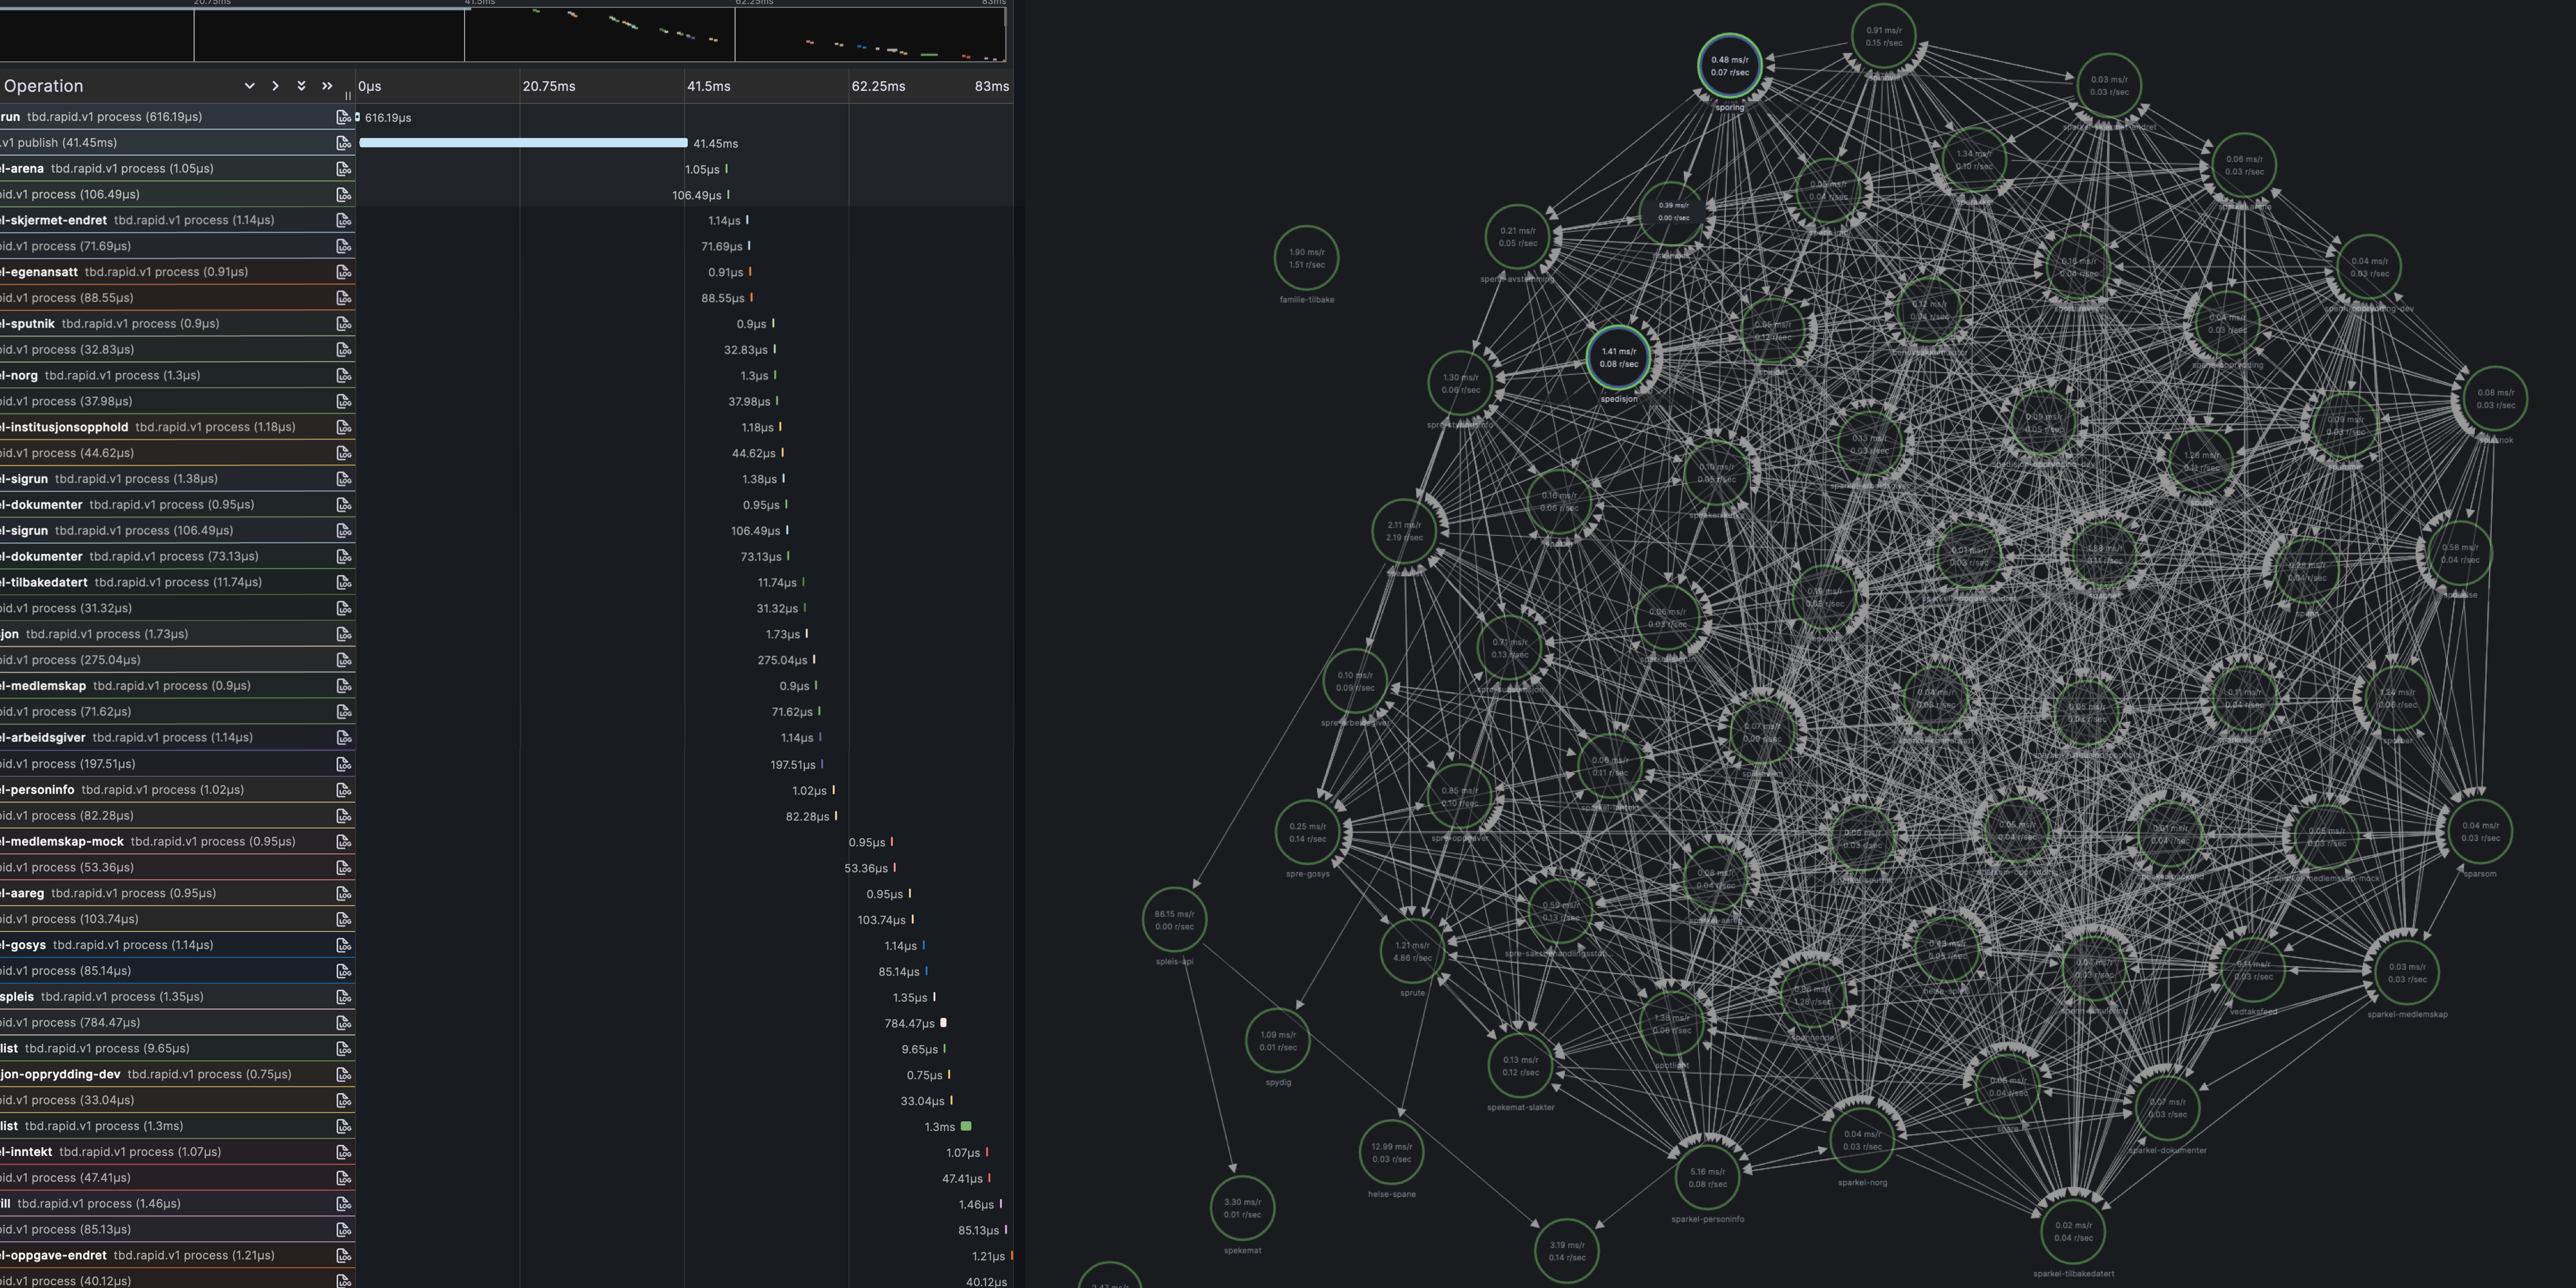Click the sprute node in the graph

[x=1412, y=951]
